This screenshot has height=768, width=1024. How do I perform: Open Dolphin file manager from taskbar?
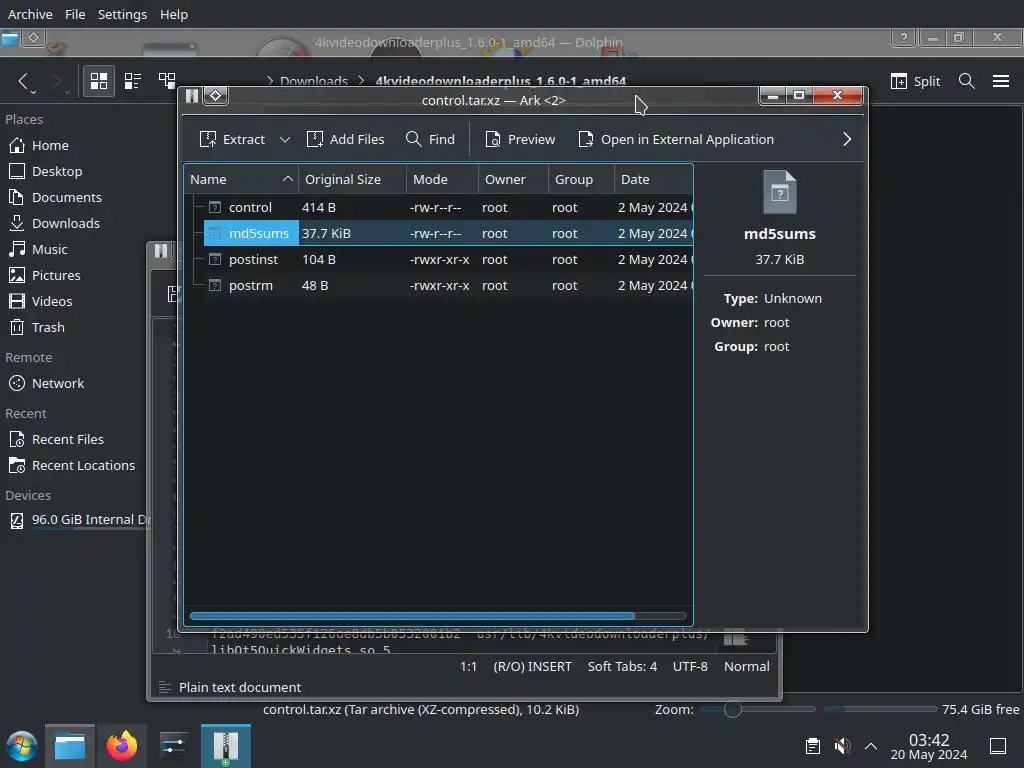pyautogui.click(x=70, y=746)
